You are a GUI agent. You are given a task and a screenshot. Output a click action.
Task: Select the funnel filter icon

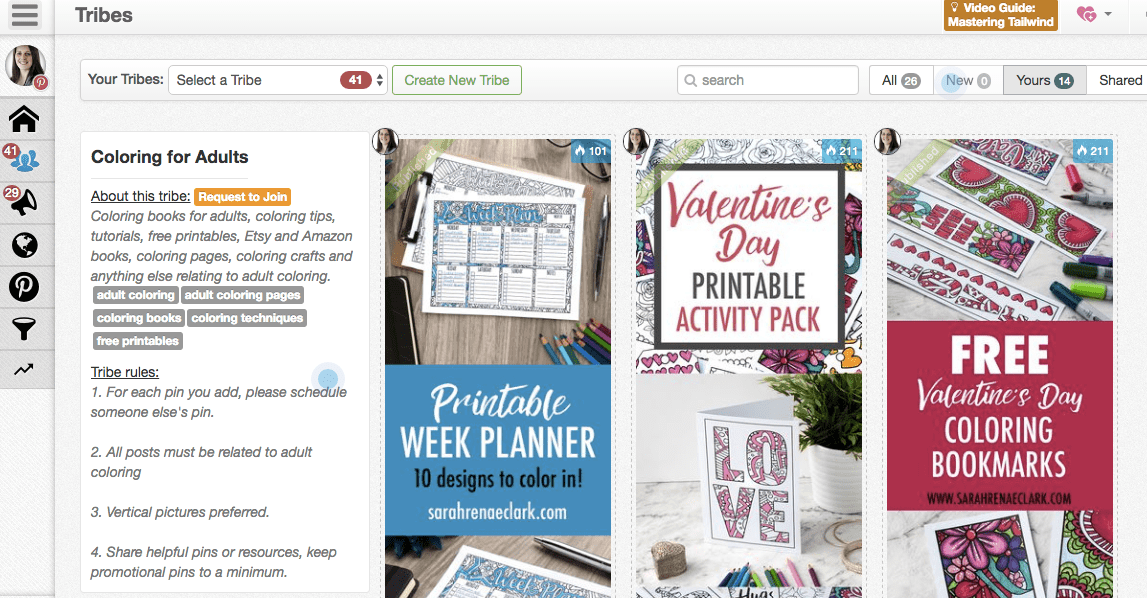coord(24,329)
